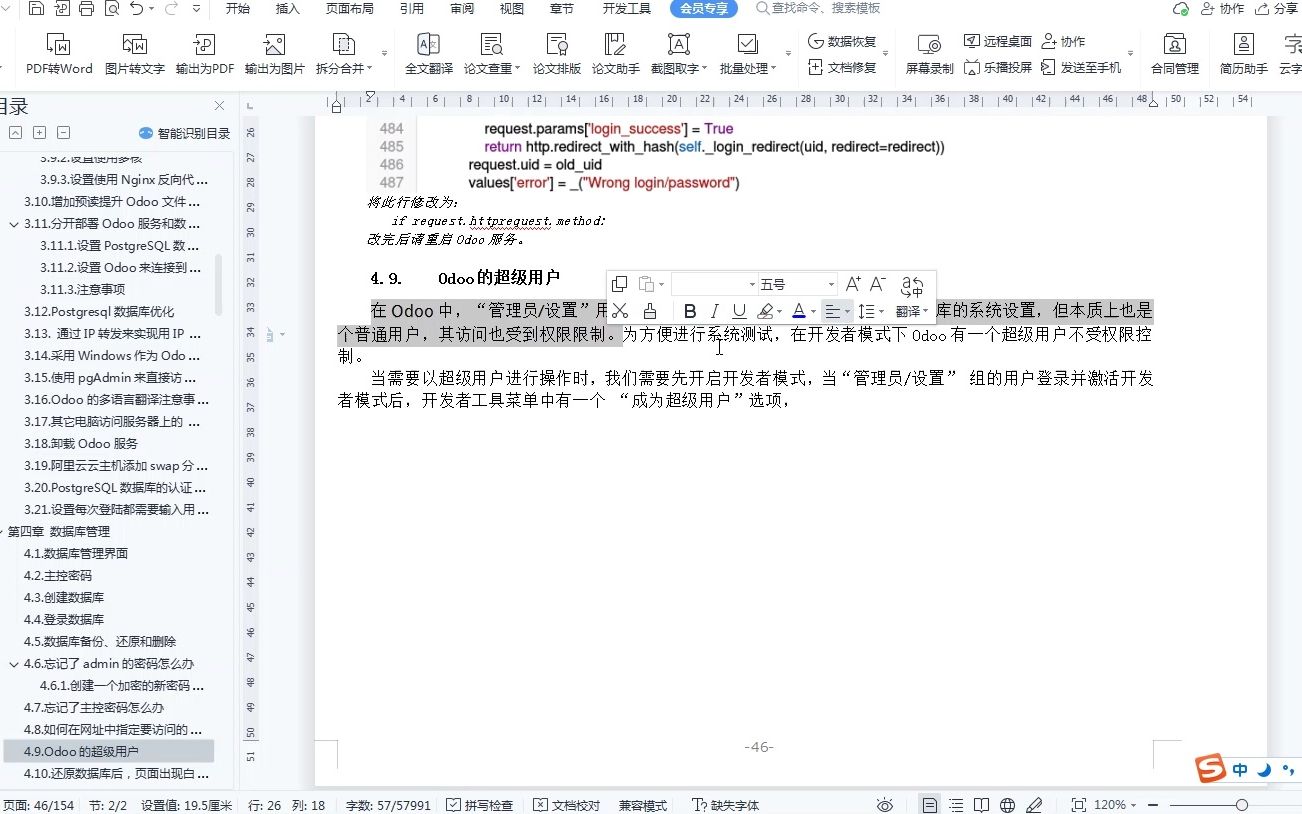Toggle underline on the selected text

(x=739, y=311)
